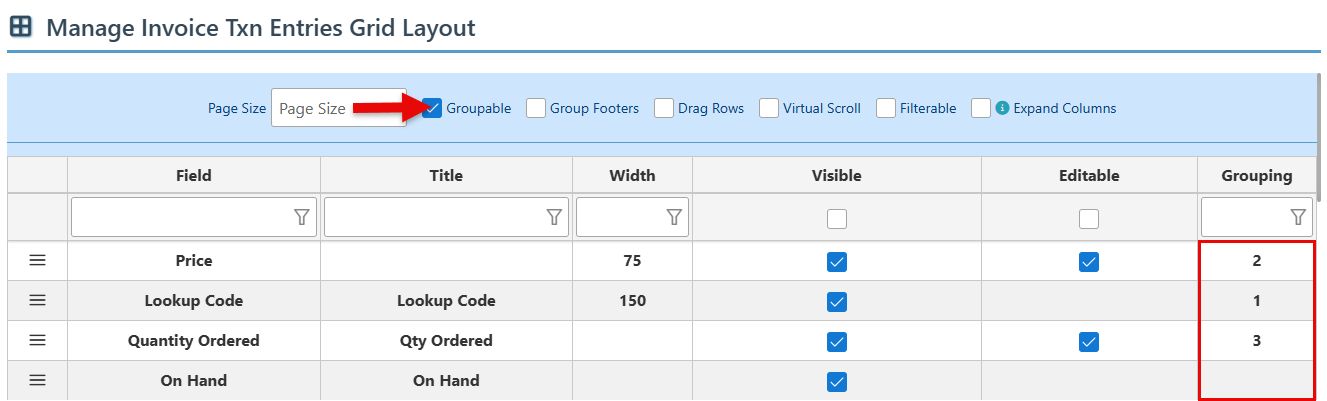Enable the Group Footers checkbox
This screenshot has width=1327, height=401.
pos(536,108)
